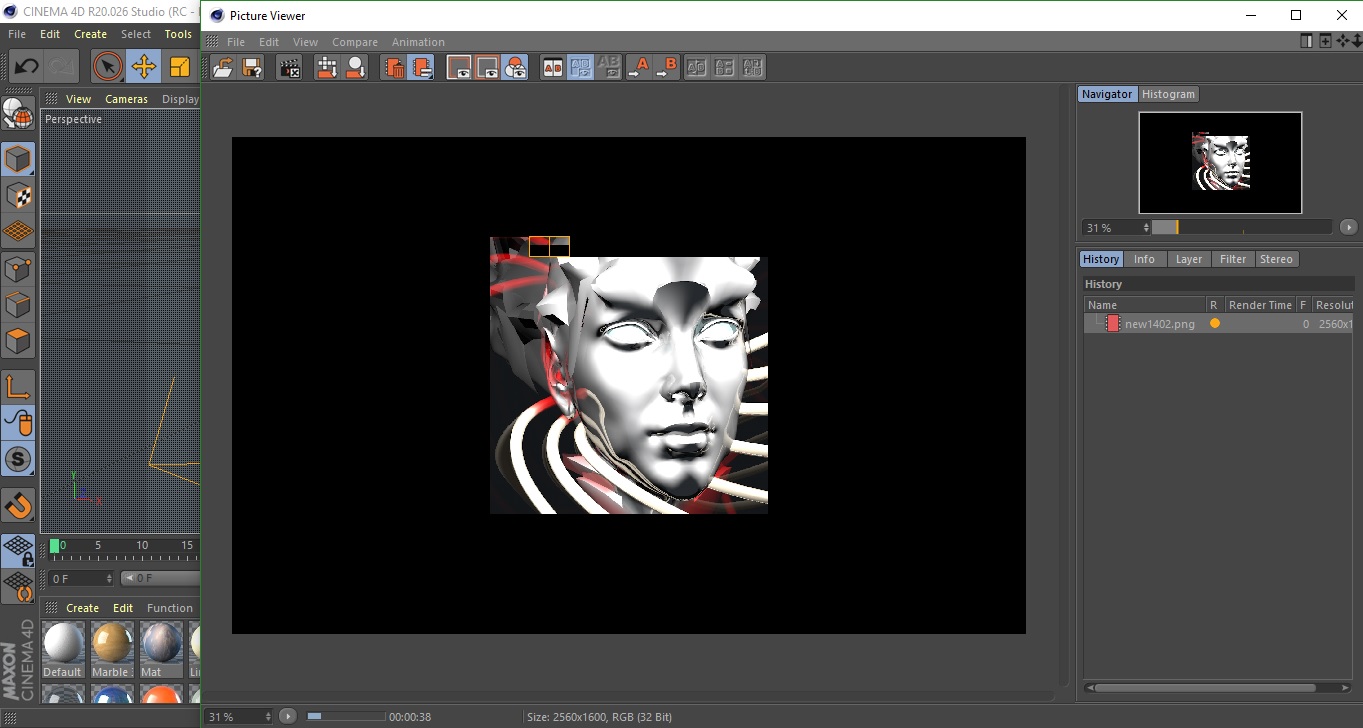The width and height of the screenshot is (1363, 728).
Task: Select the Scale tool in Cinema 4D
Action: (x=180, y=67)
